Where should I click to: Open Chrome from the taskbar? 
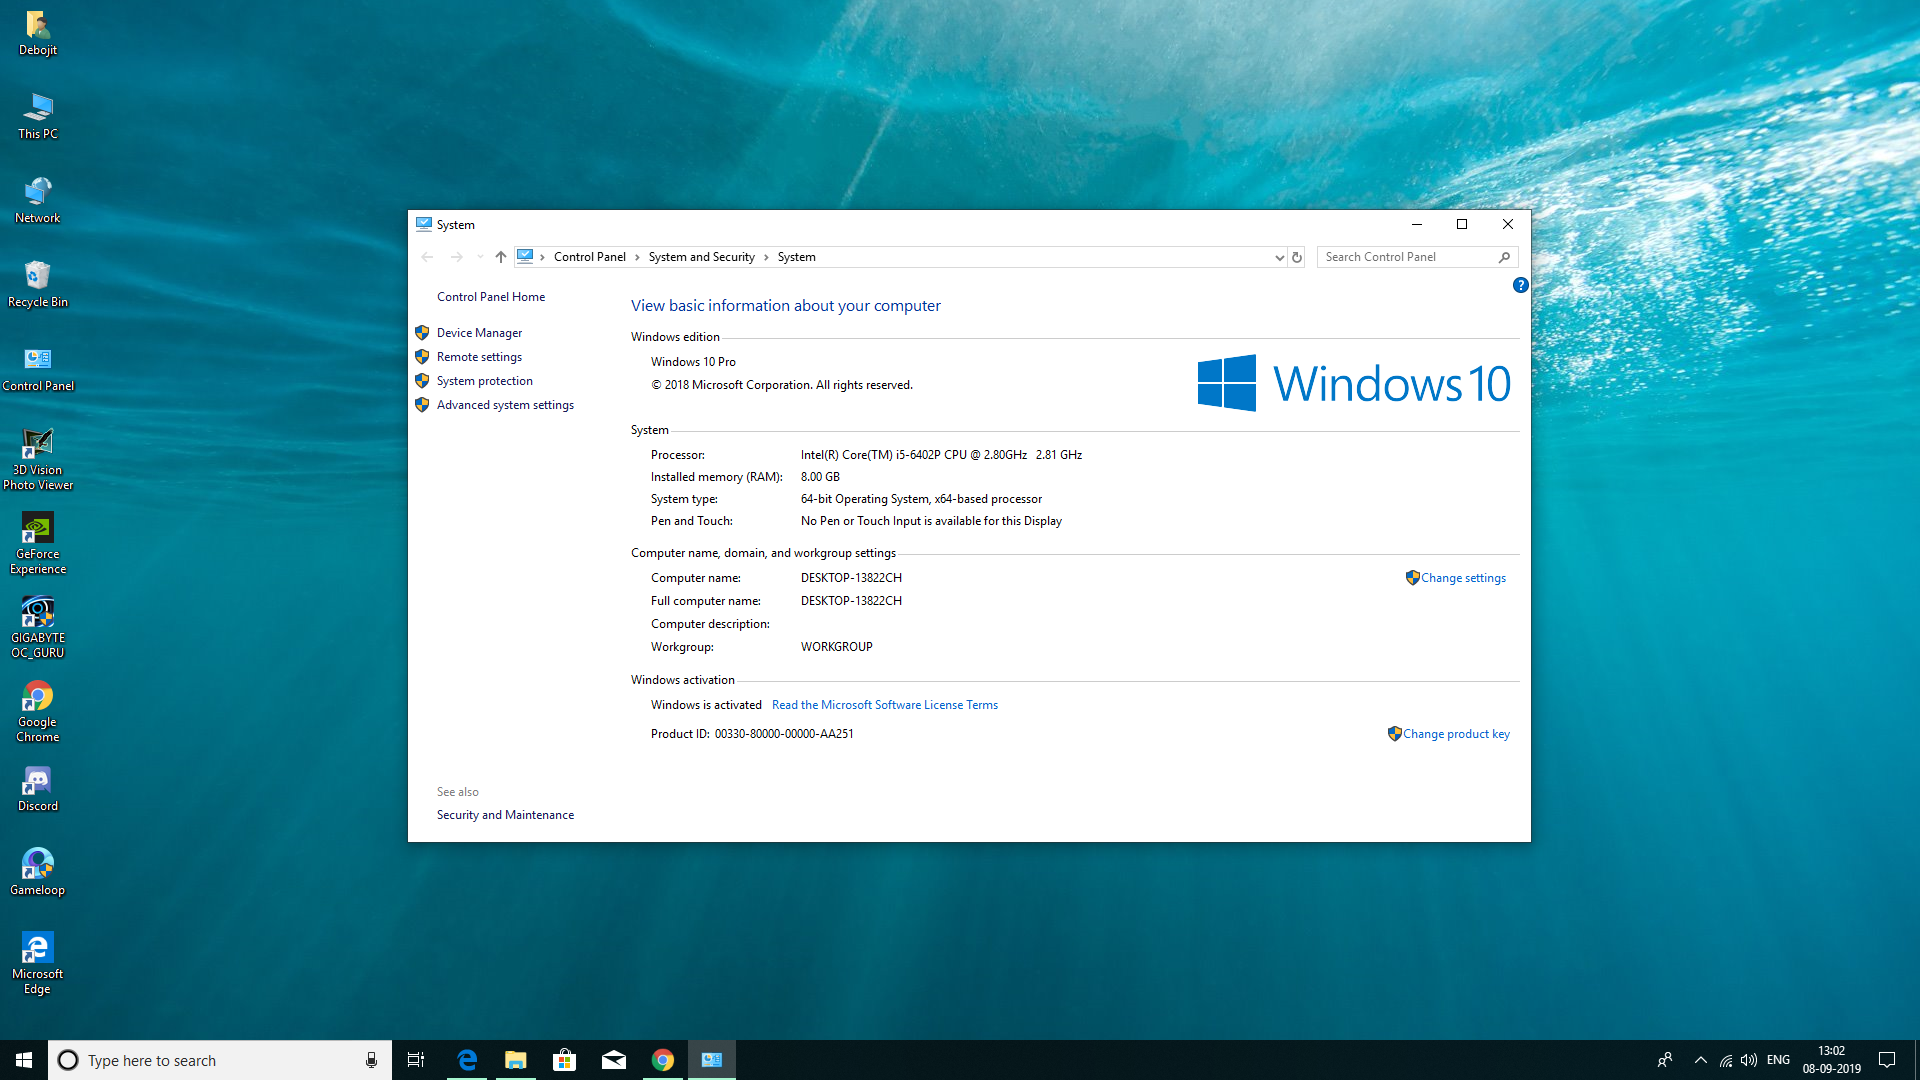[663, 1060]
